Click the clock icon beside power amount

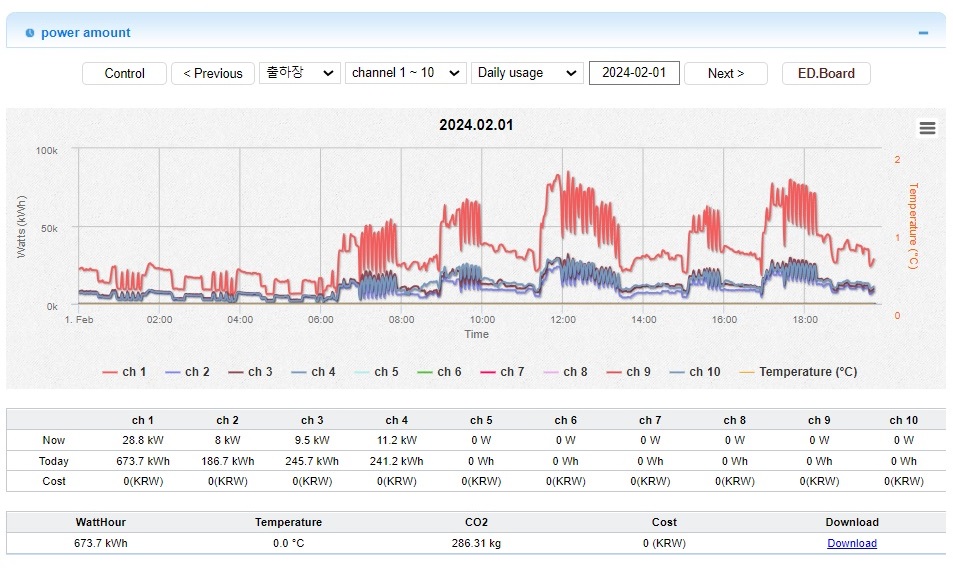coord(30,33)
